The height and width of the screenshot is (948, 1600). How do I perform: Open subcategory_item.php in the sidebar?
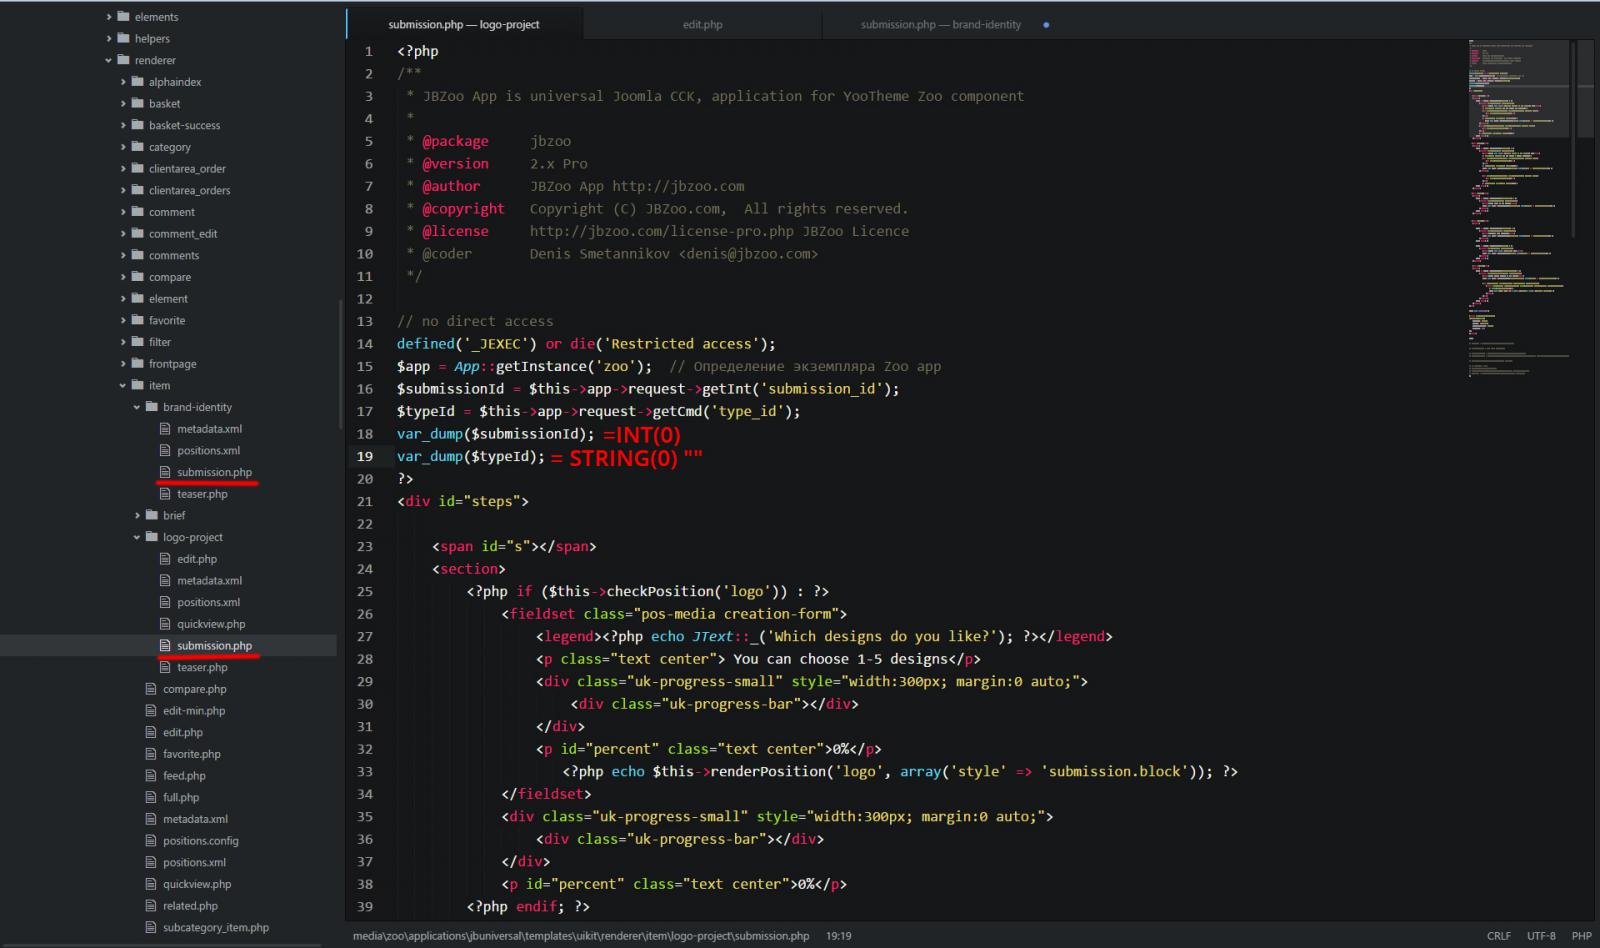215,928
